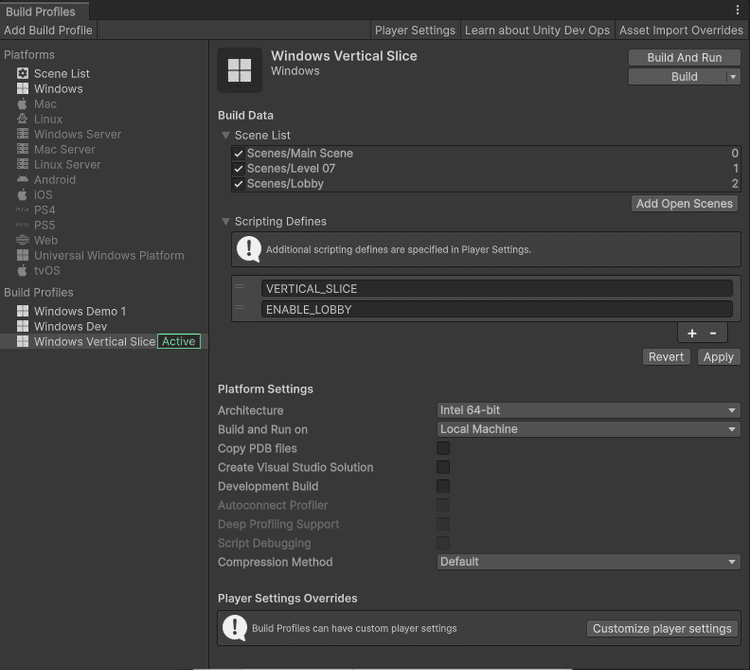
Task: Click Customize player settings button
Action: click(662, 628)
